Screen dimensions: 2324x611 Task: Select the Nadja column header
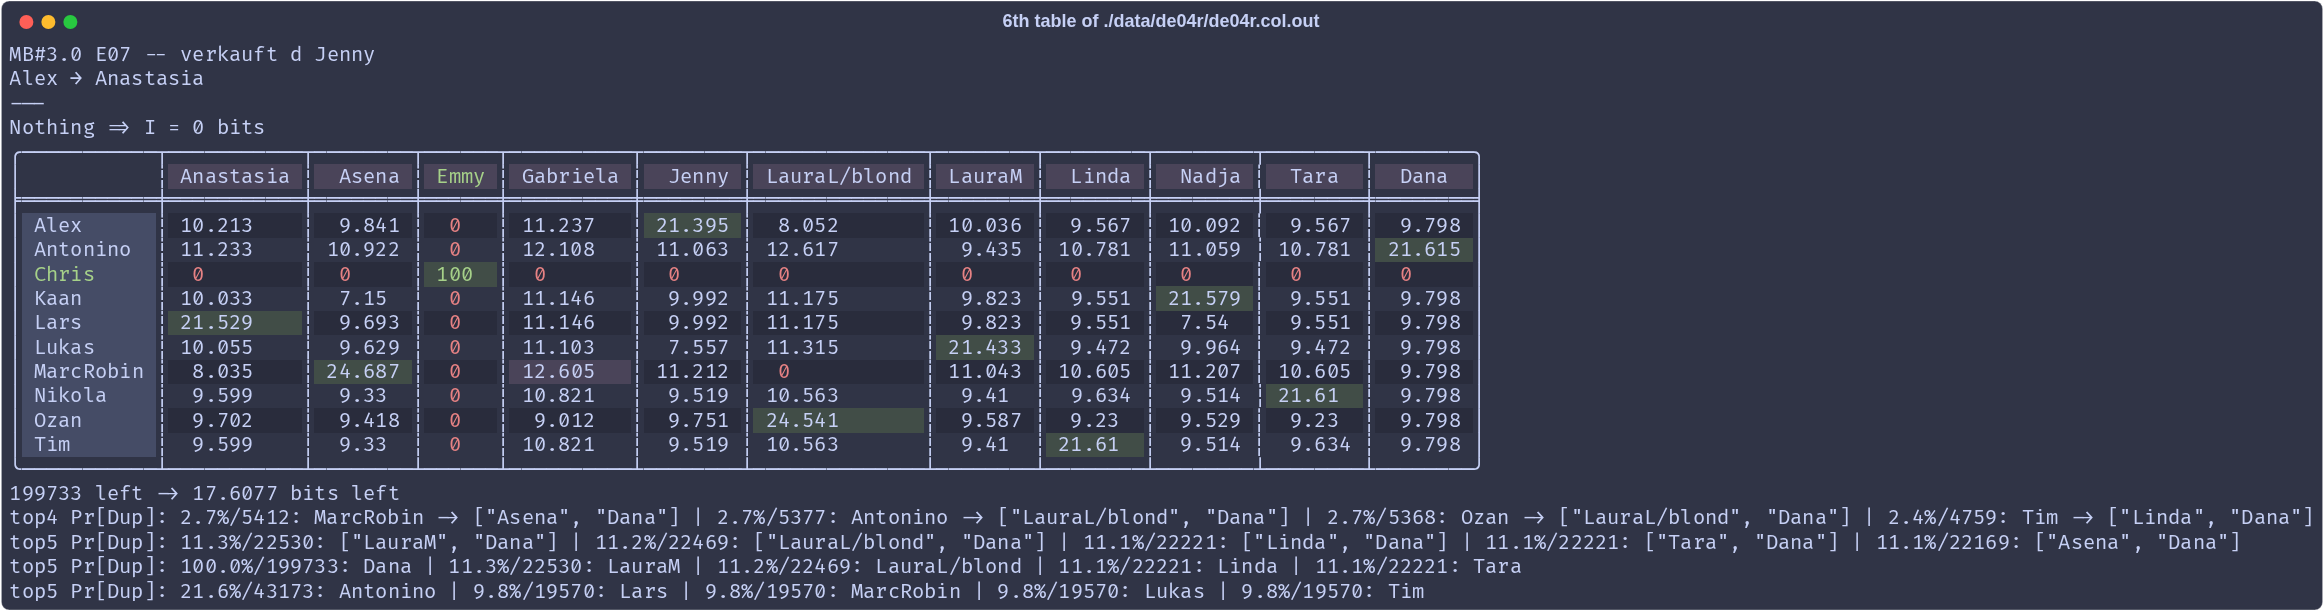click(1205, 177)
